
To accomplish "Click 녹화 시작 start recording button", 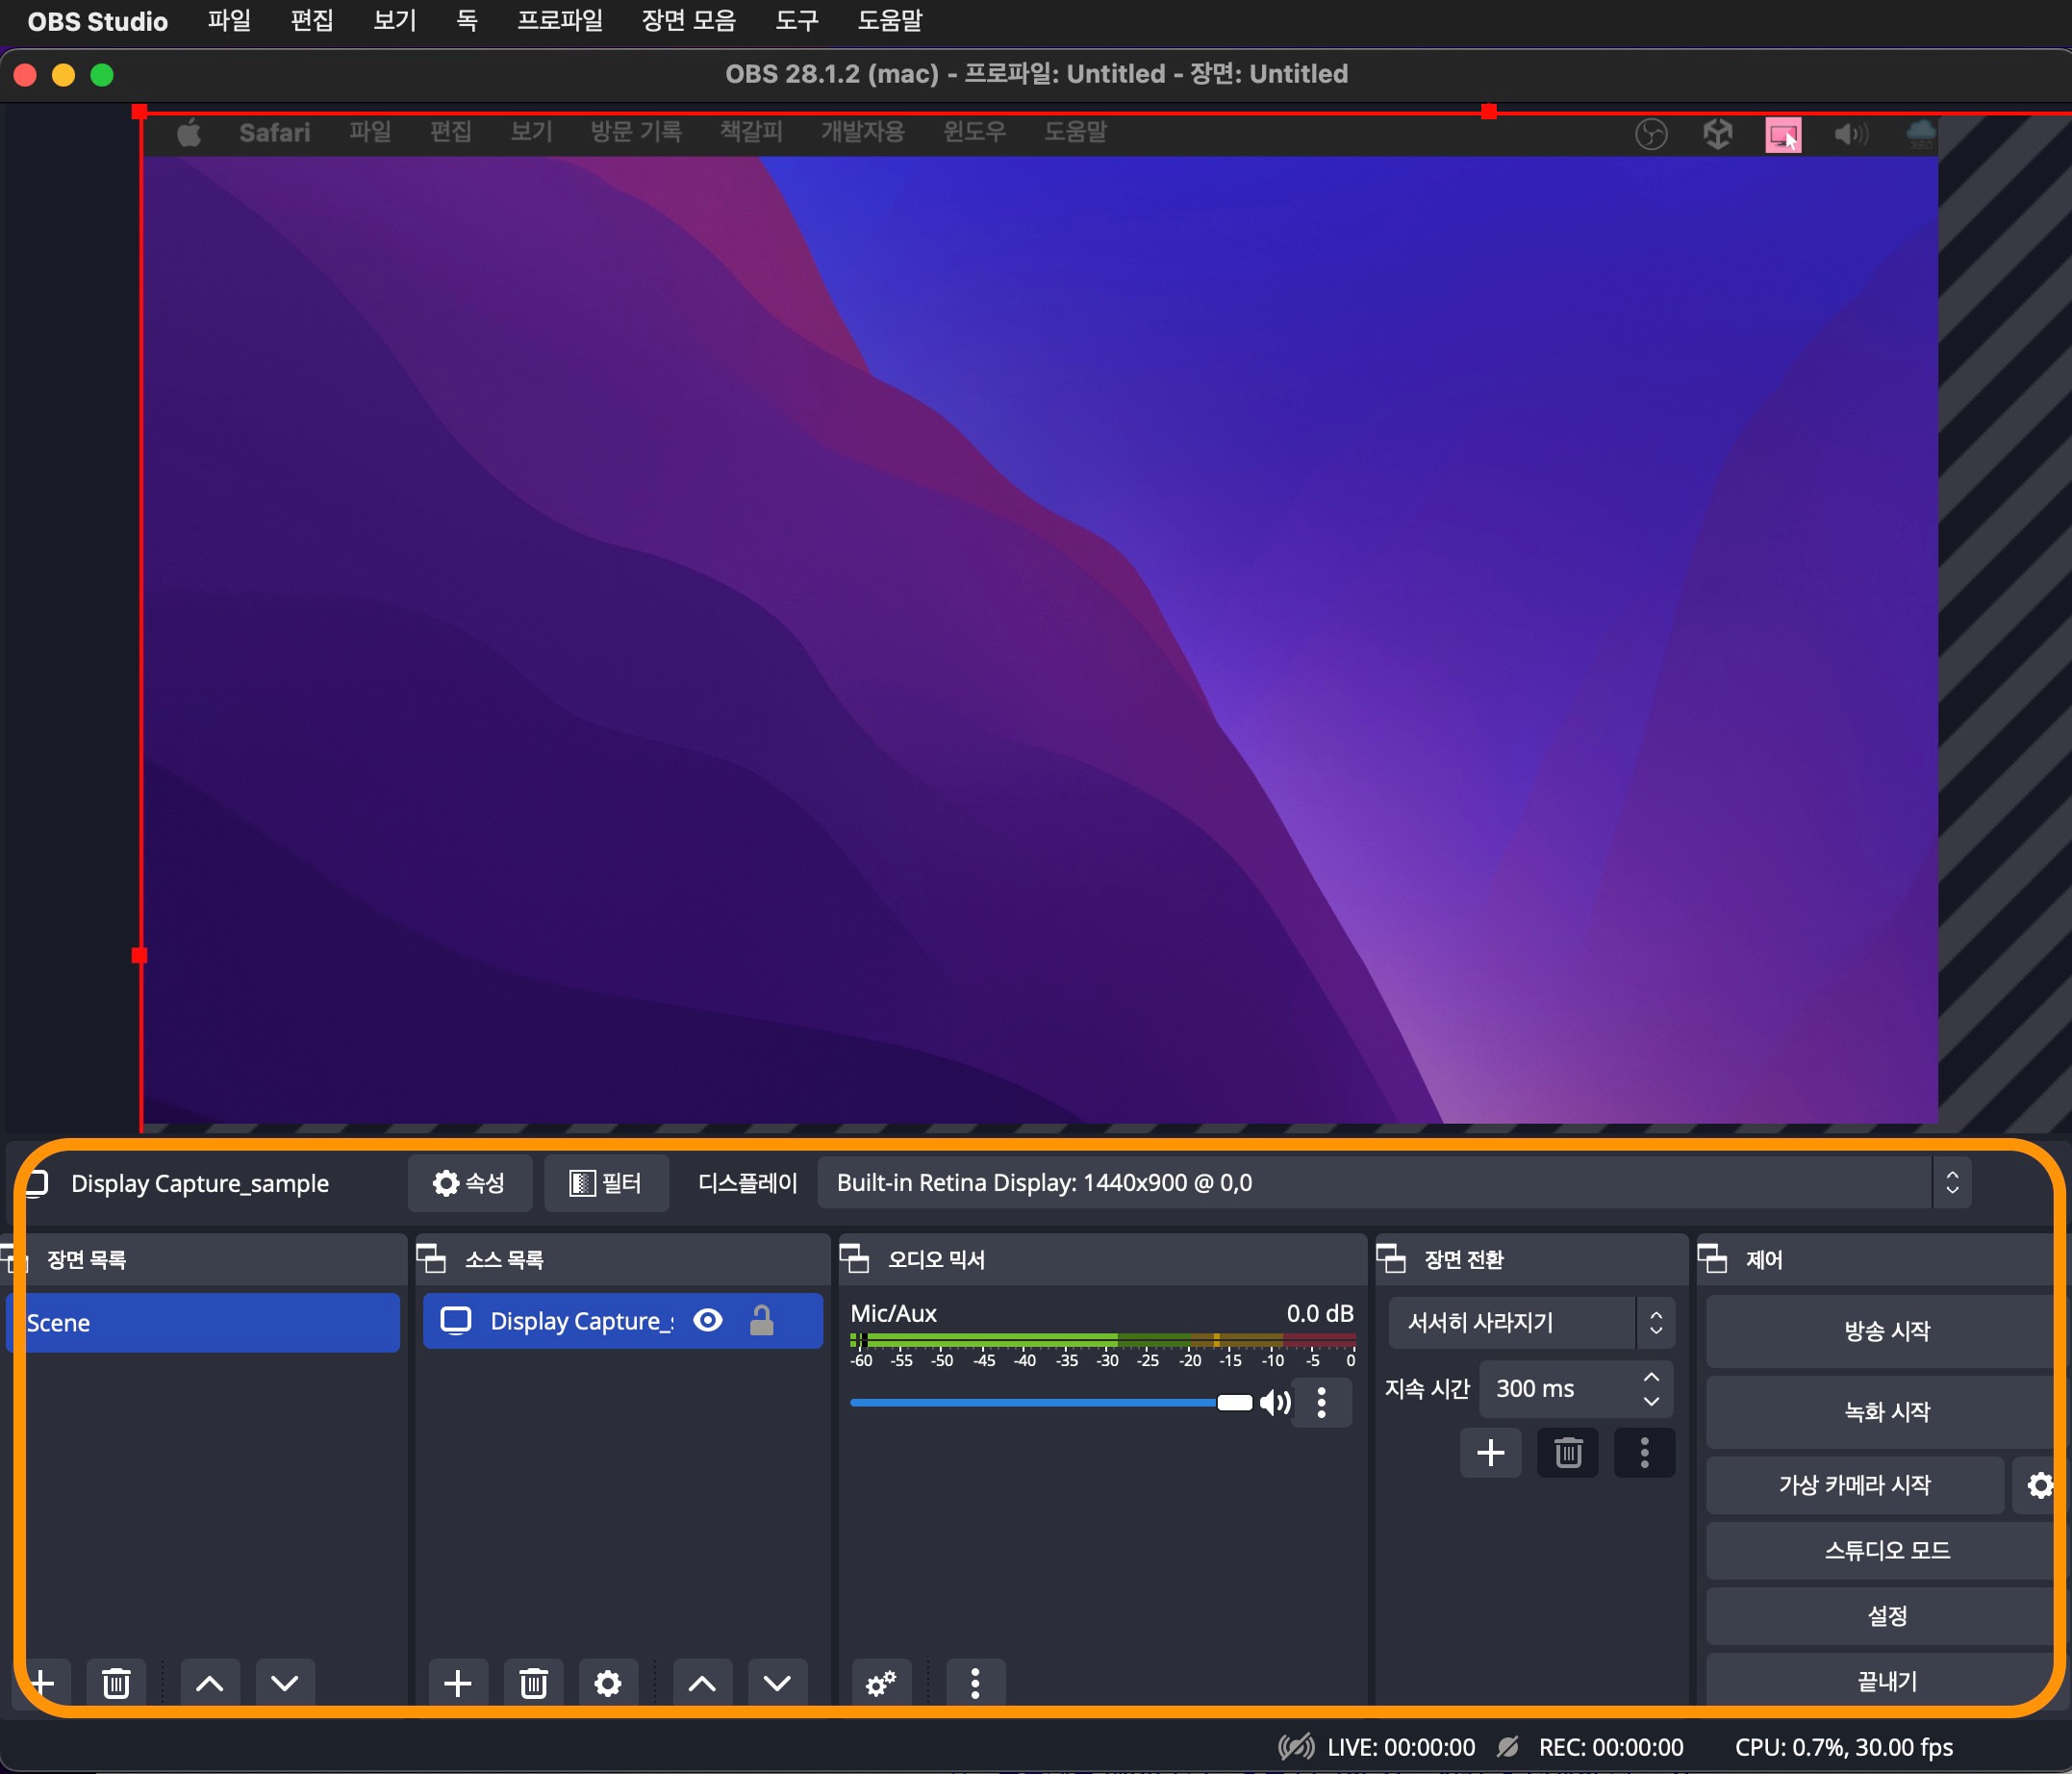I will (1886, 1412).
